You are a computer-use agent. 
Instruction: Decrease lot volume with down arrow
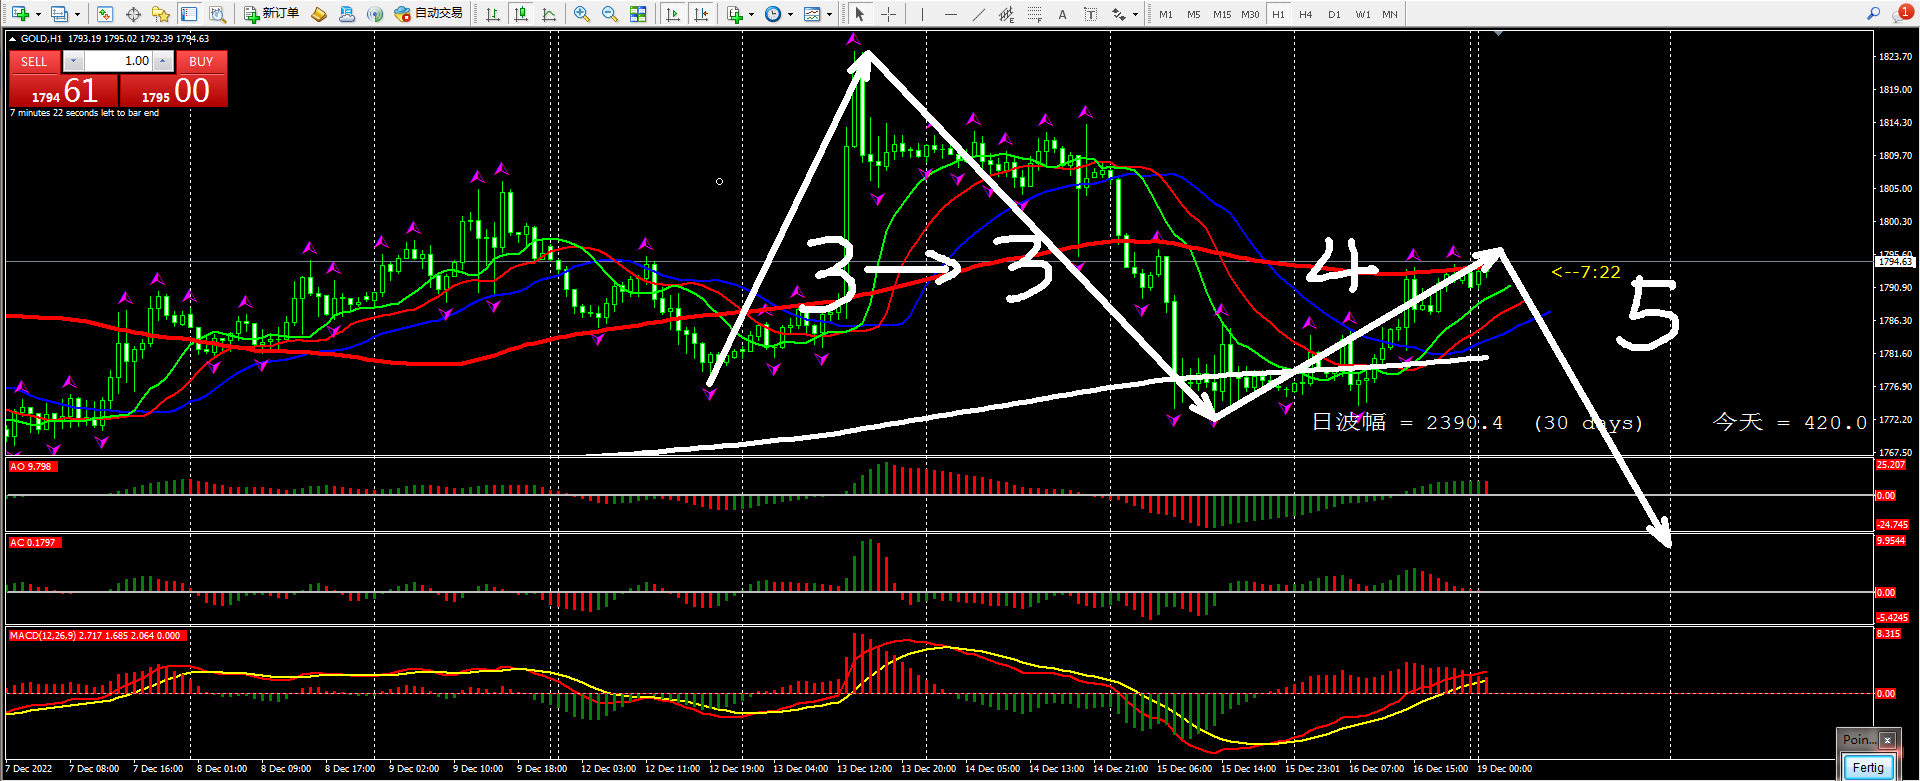coord(73,62)
